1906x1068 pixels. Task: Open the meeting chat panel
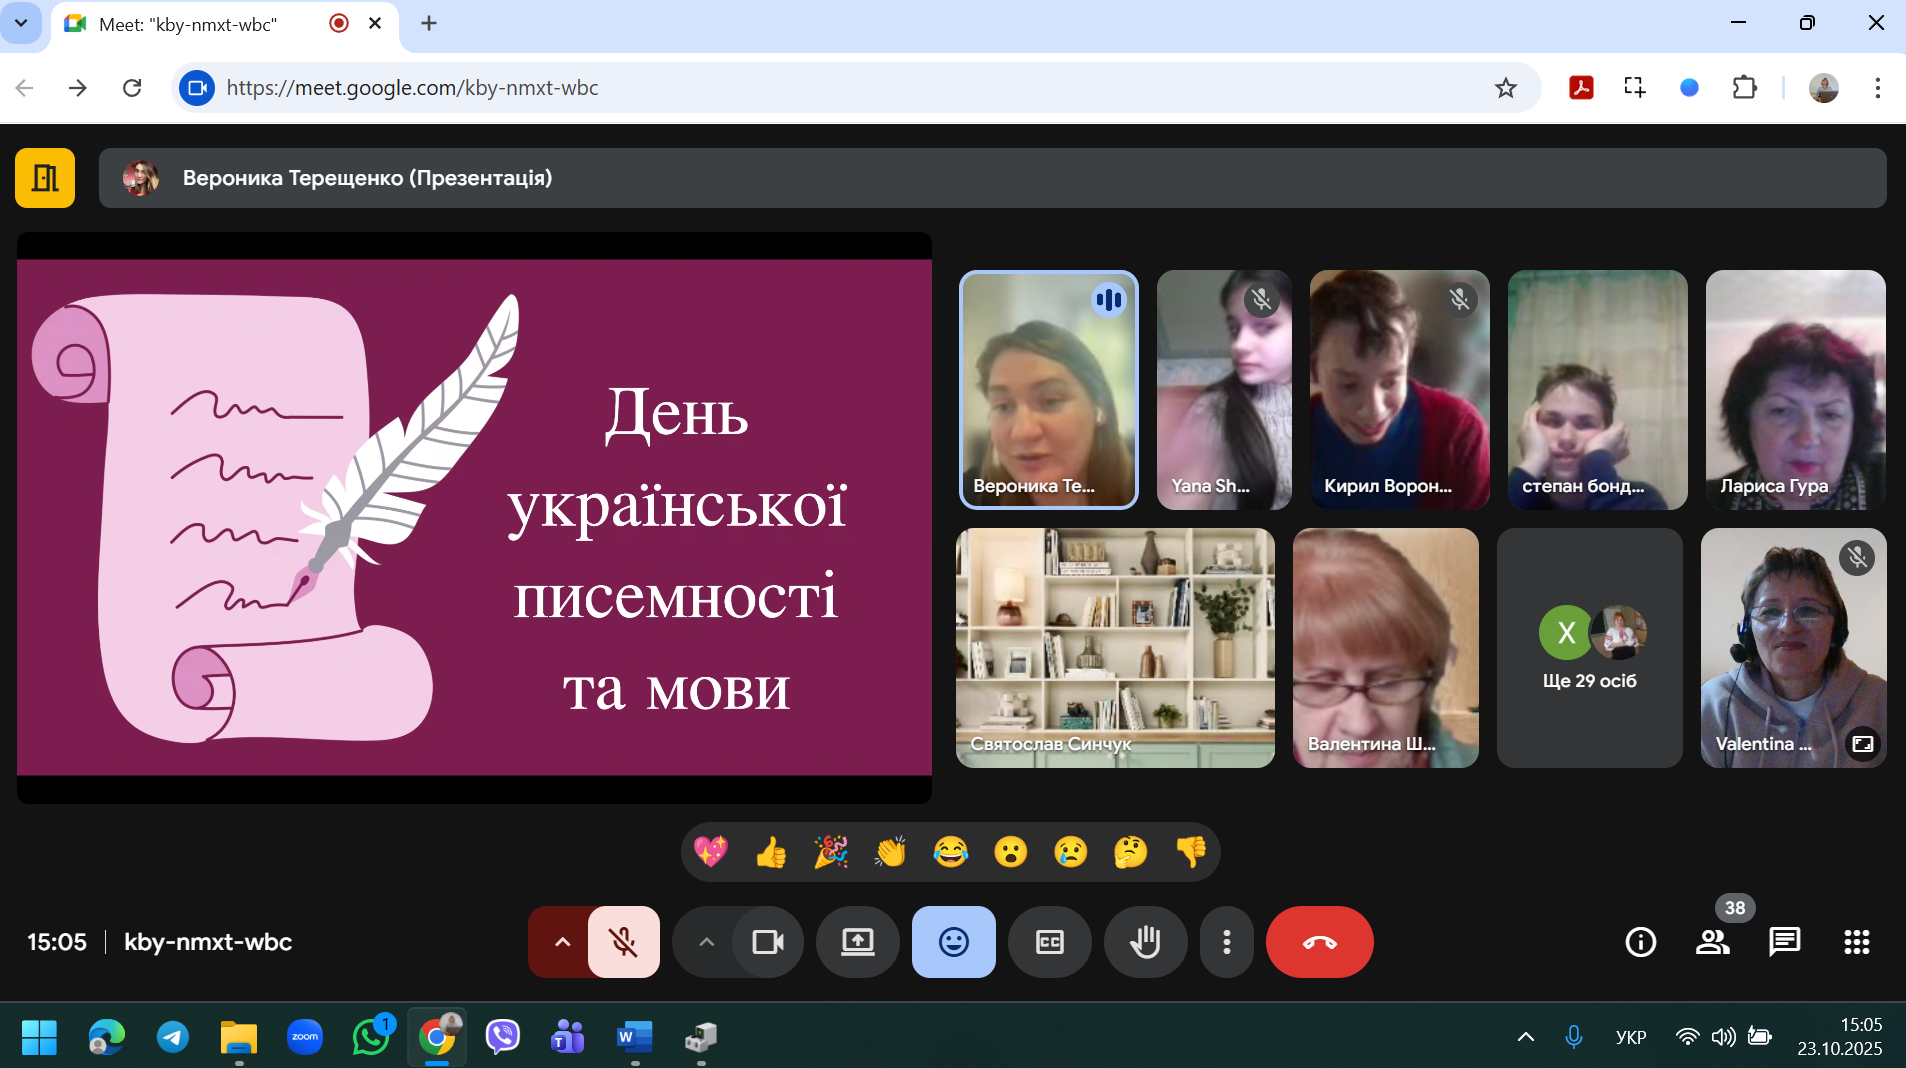1784,942
